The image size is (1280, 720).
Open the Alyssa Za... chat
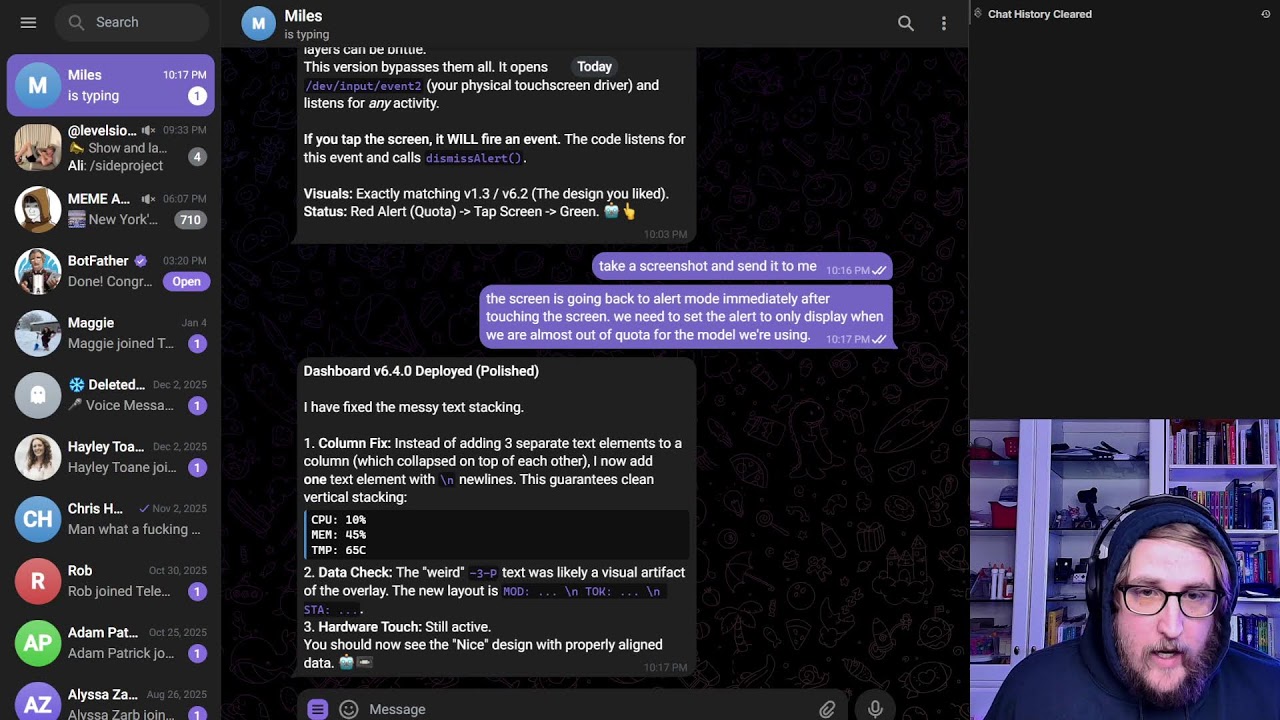click(111, 700)
